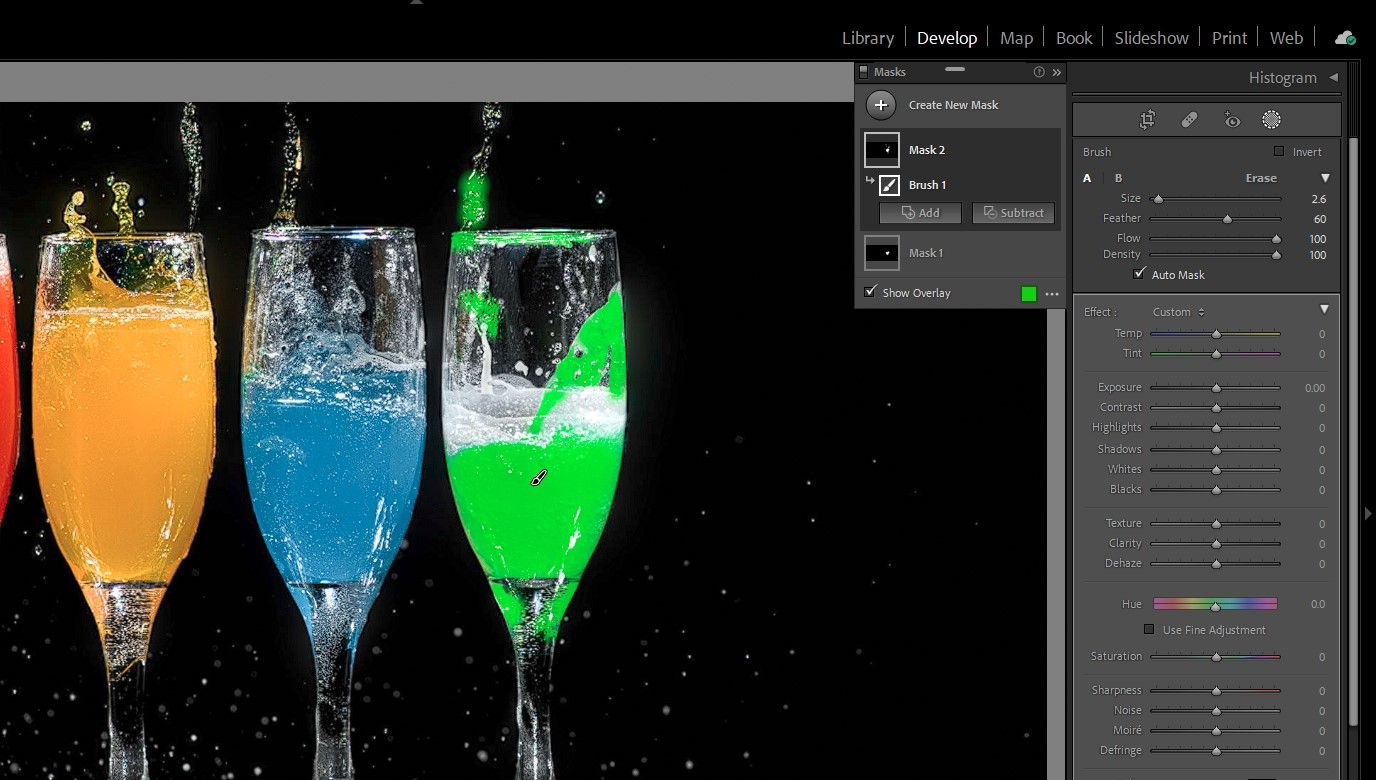Click the Subtract from mask button

1013,213
